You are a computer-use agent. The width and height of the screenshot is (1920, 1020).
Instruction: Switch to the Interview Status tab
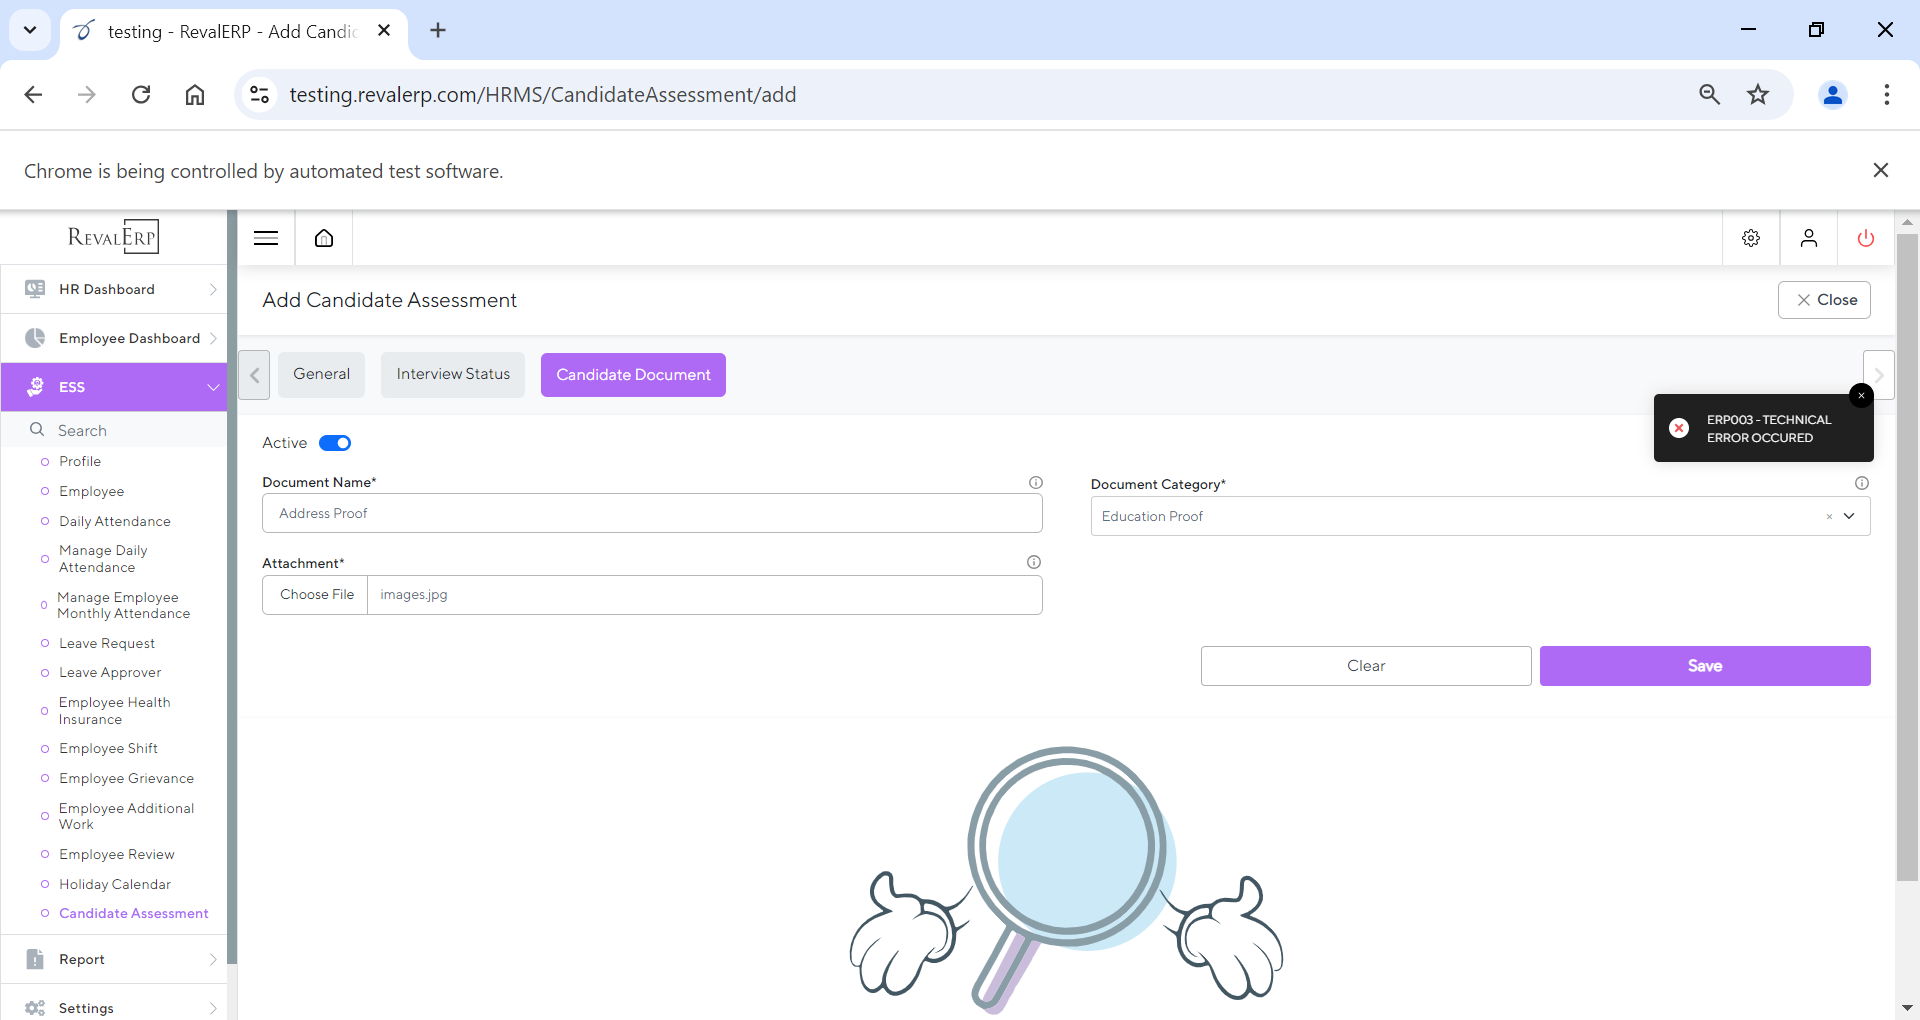[452, 375]
